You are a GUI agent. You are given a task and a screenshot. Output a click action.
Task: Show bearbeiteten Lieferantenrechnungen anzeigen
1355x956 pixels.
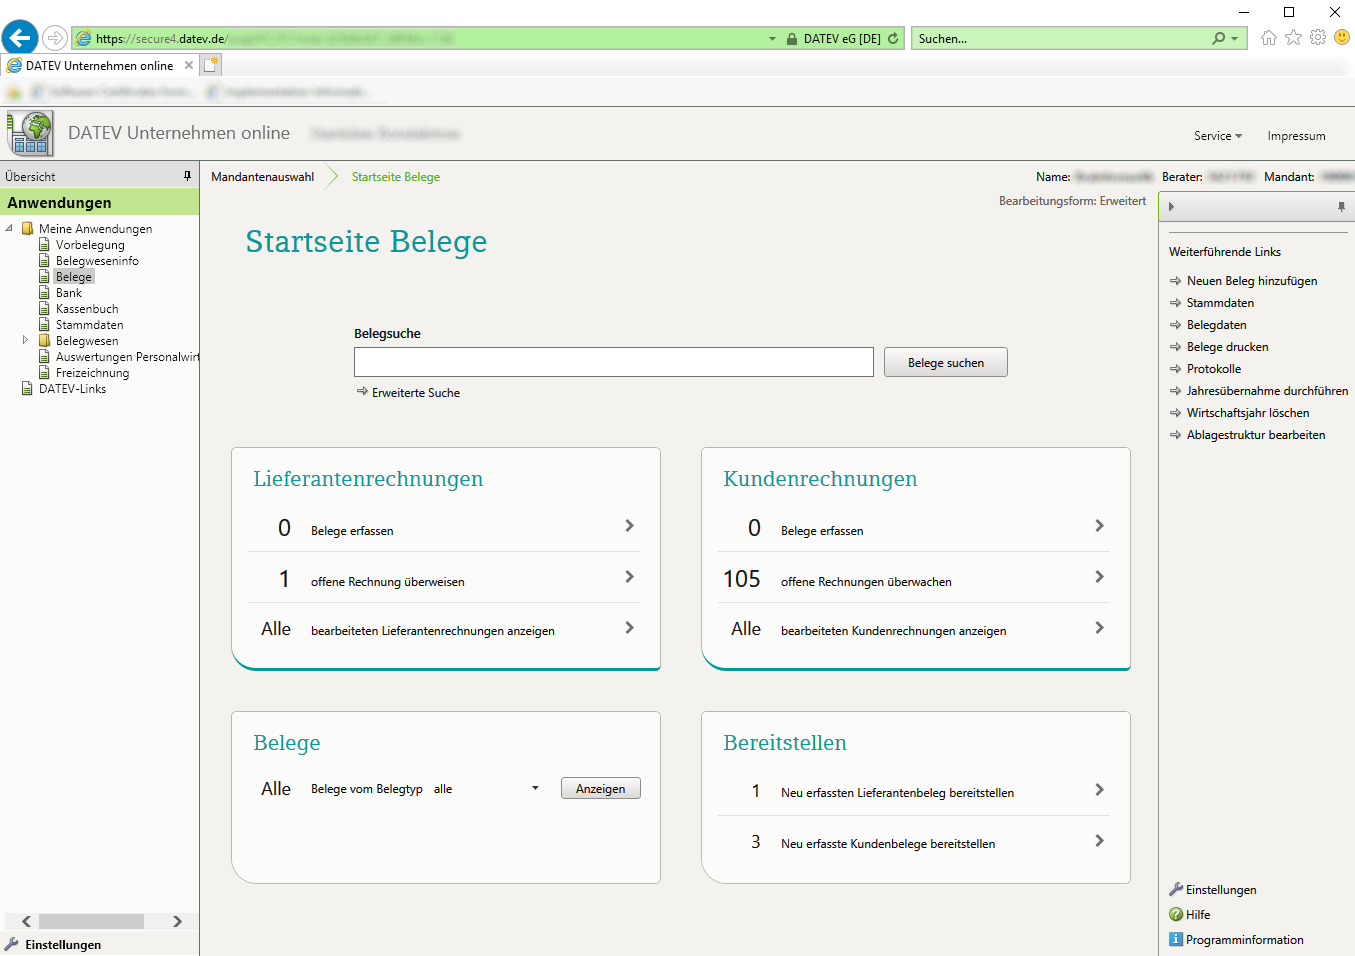(x=444, y=629)
